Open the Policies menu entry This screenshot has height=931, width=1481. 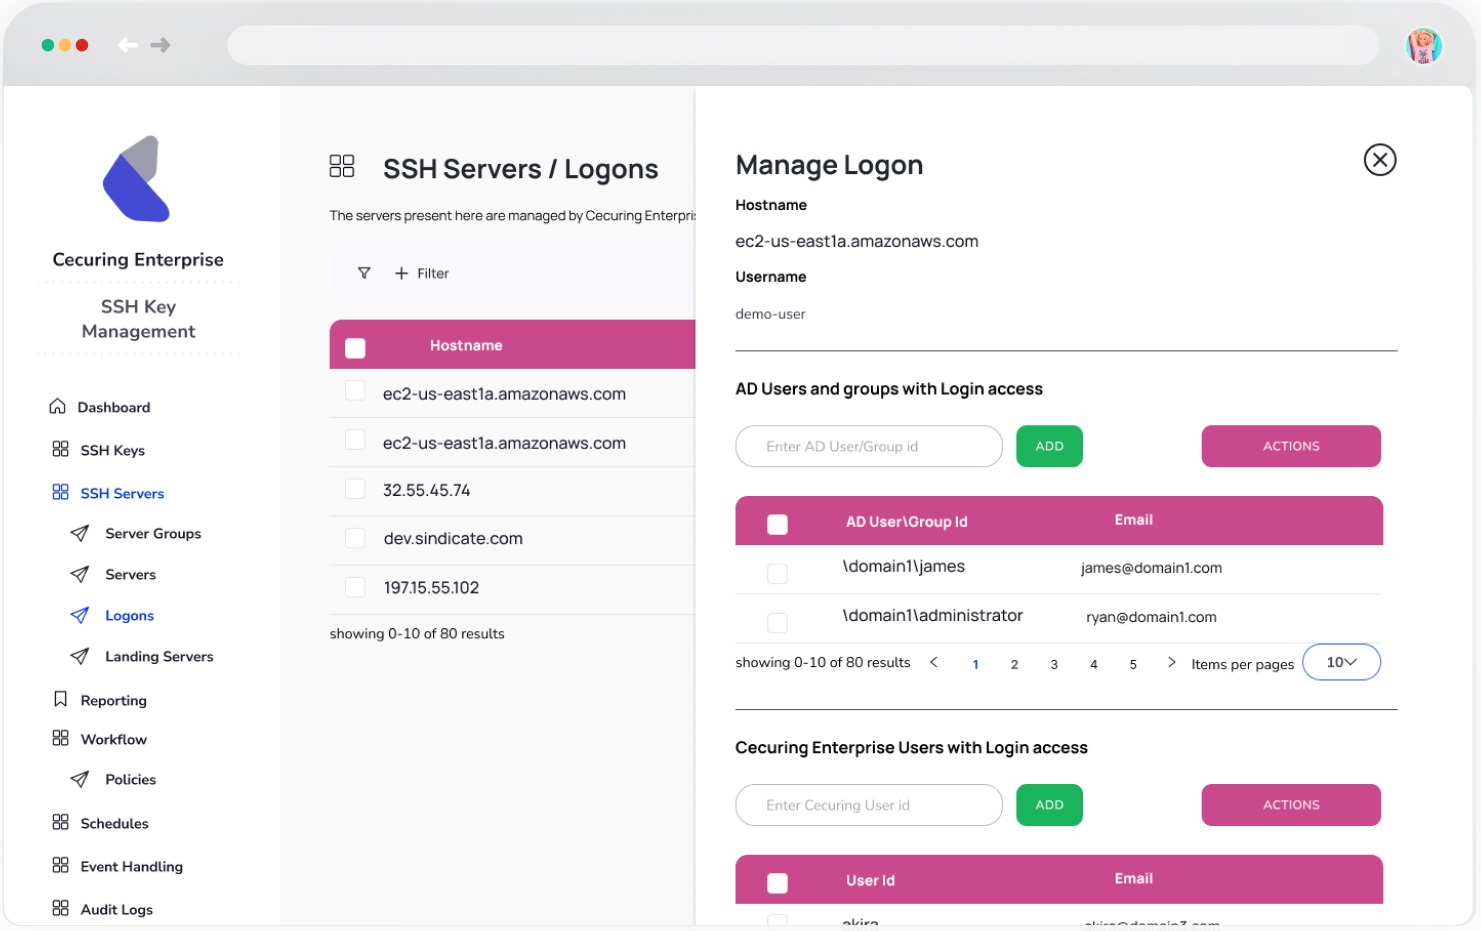(x=130, y=779)
